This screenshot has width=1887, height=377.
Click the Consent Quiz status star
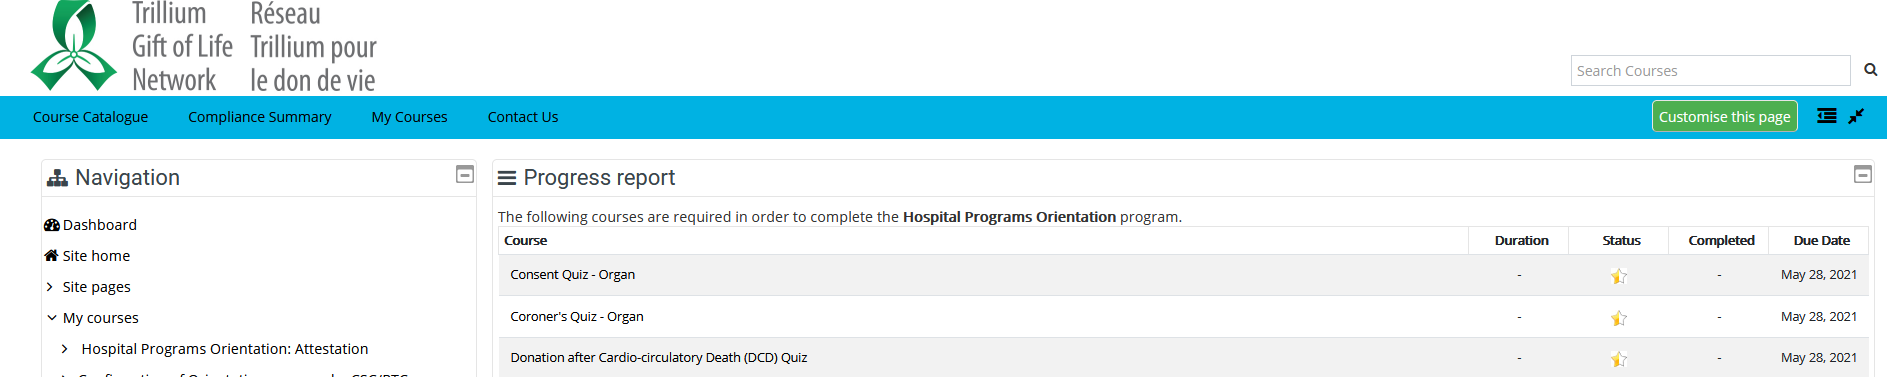pyautogui.click(x=1618, y=276)
